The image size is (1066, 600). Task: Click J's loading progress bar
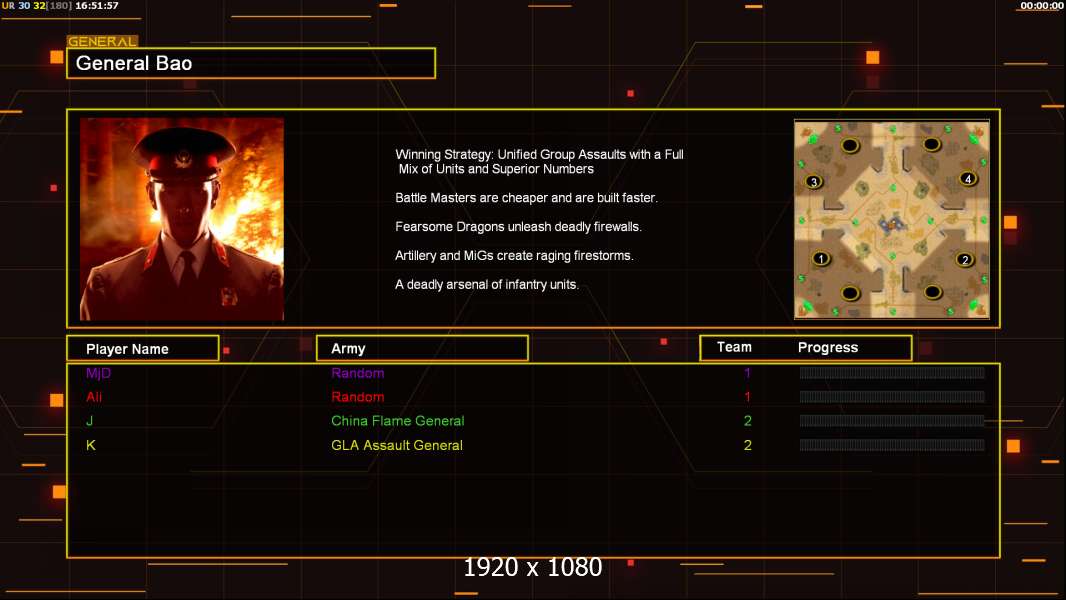tap(892, 421)
